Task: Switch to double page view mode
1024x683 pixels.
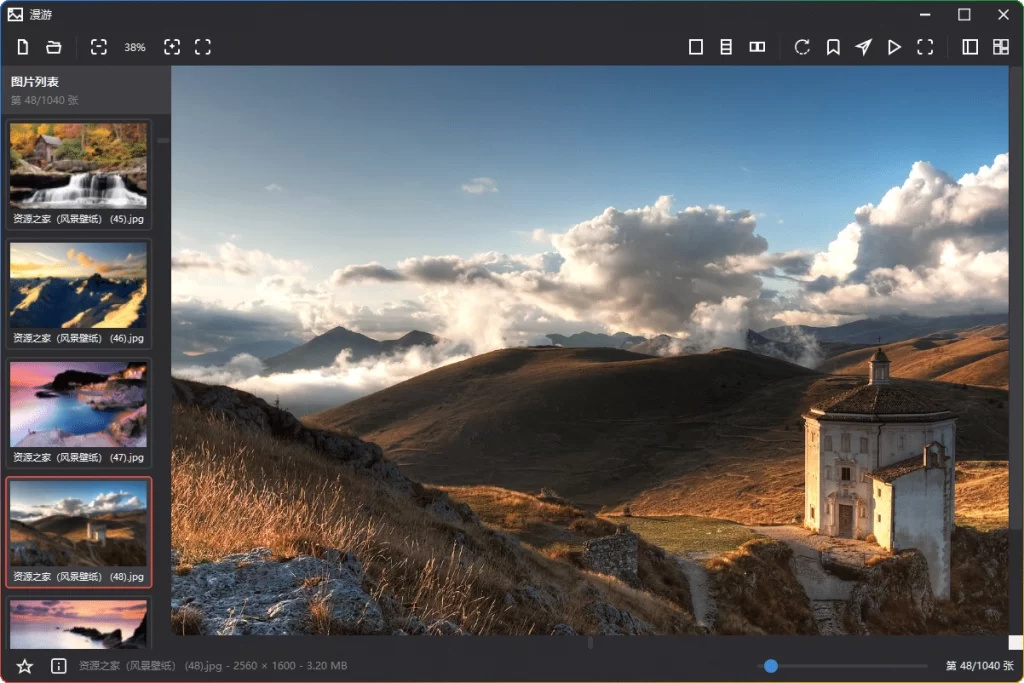Action: [758, 46]
